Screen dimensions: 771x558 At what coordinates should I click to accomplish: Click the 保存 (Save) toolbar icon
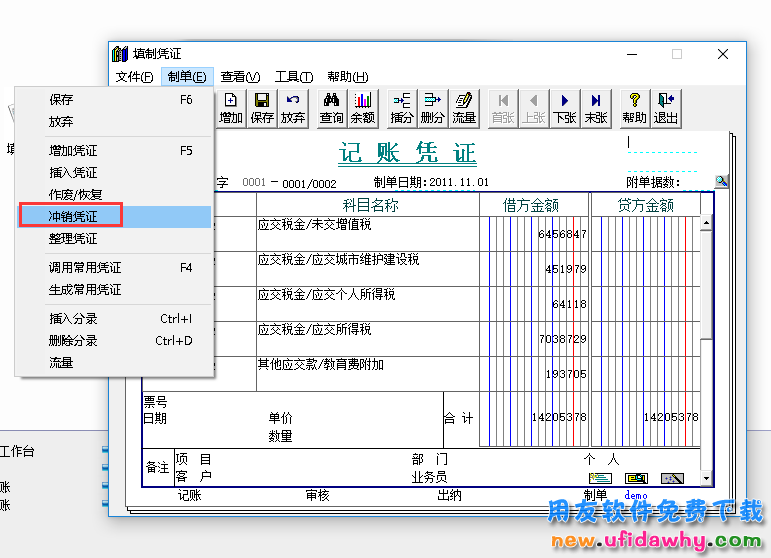pos(262,108)
